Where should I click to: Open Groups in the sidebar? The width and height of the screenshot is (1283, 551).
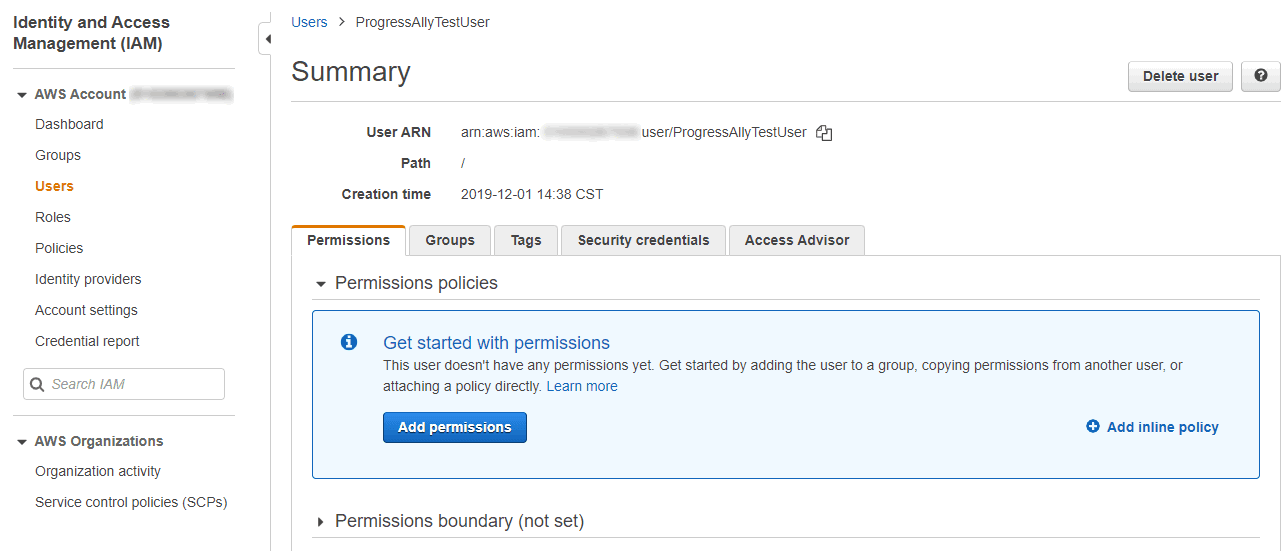[x=58, y=155]
